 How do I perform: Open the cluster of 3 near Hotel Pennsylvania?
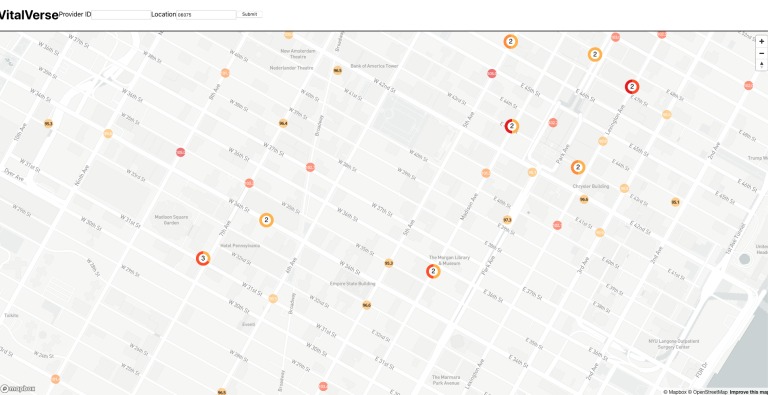[x=203, y=258]
